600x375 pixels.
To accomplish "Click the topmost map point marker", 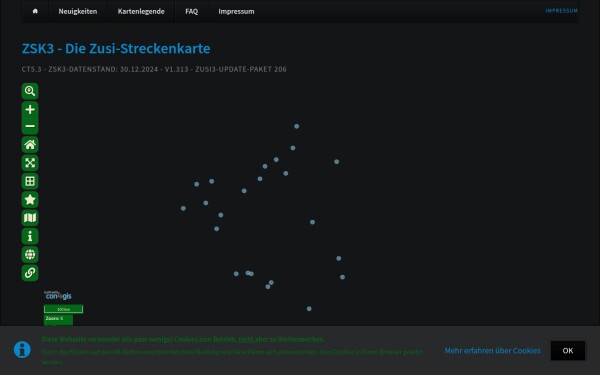I will coord(297,126).
